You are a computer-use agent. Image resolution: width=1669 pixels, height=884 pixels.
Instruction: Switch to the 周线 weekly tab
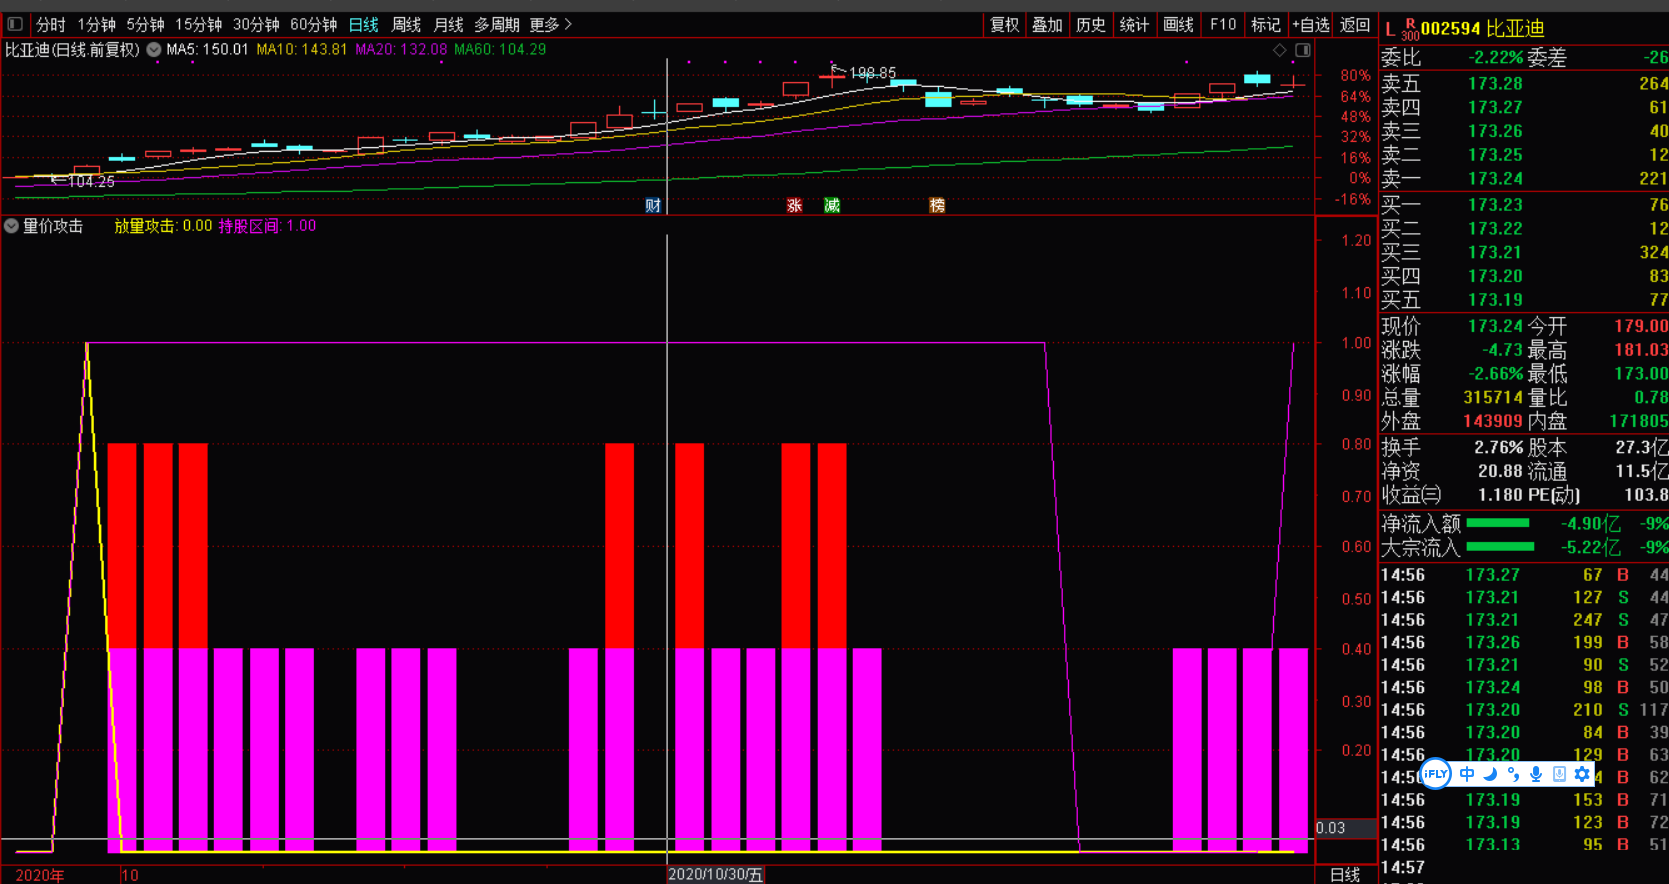point(406,24)
